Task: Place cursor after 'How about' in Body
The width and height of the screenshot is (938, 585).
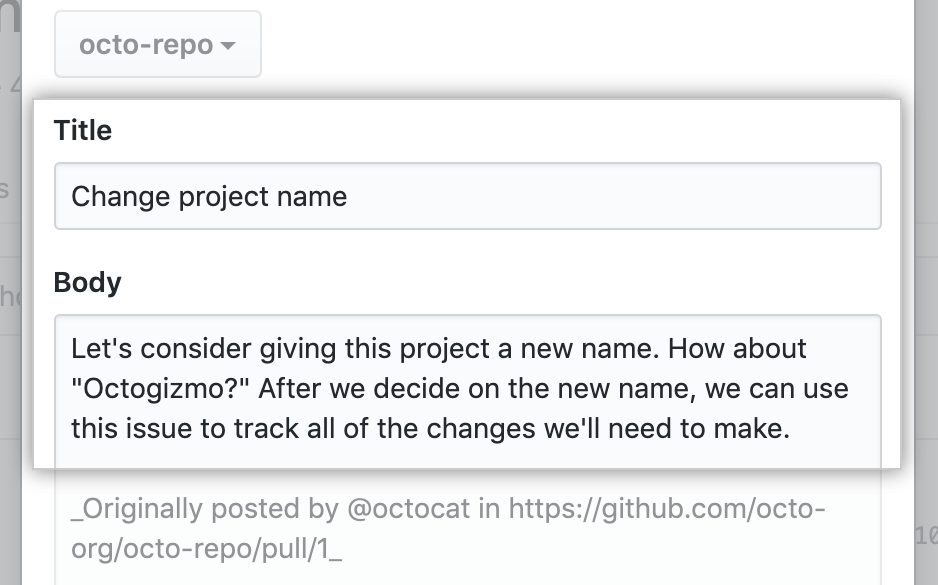Action: tap(807, 350)
